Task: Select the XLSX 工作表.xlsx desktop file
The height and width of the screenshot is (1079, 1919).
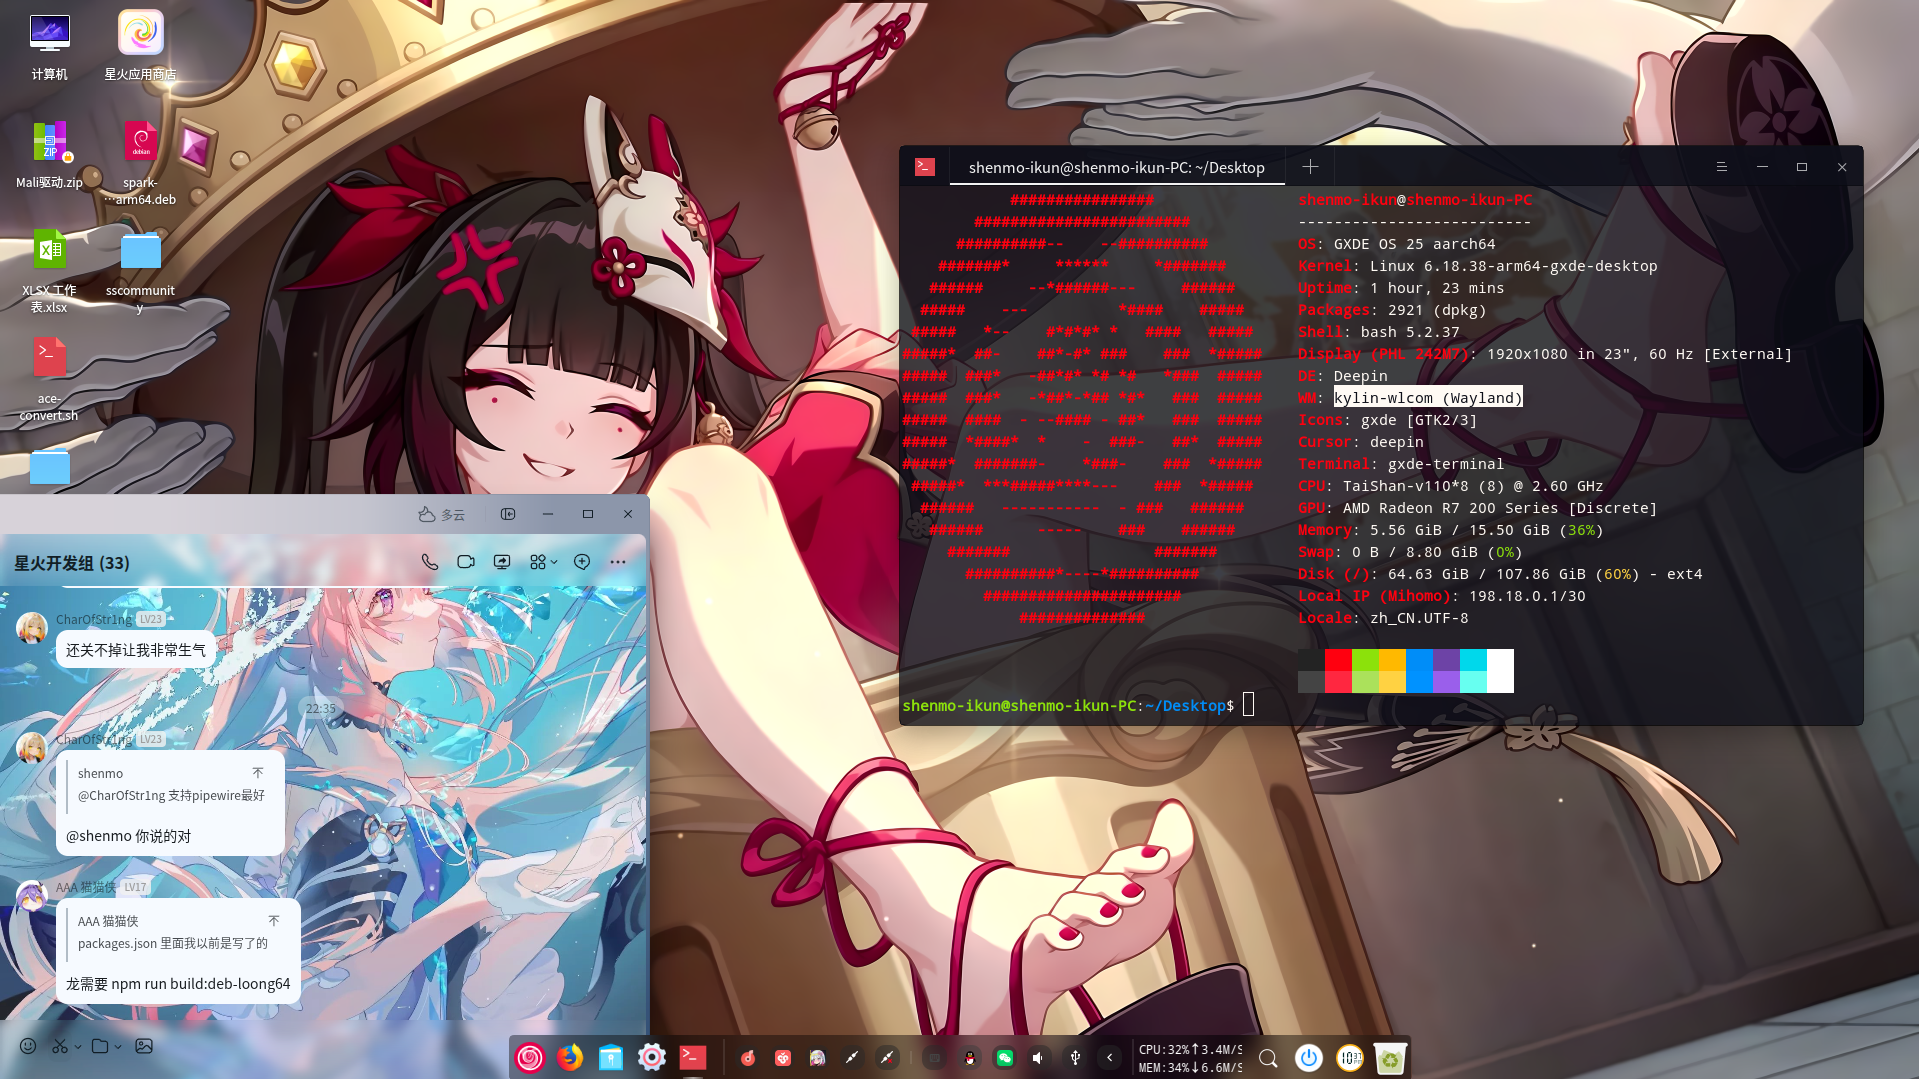Action: (49, 271)
